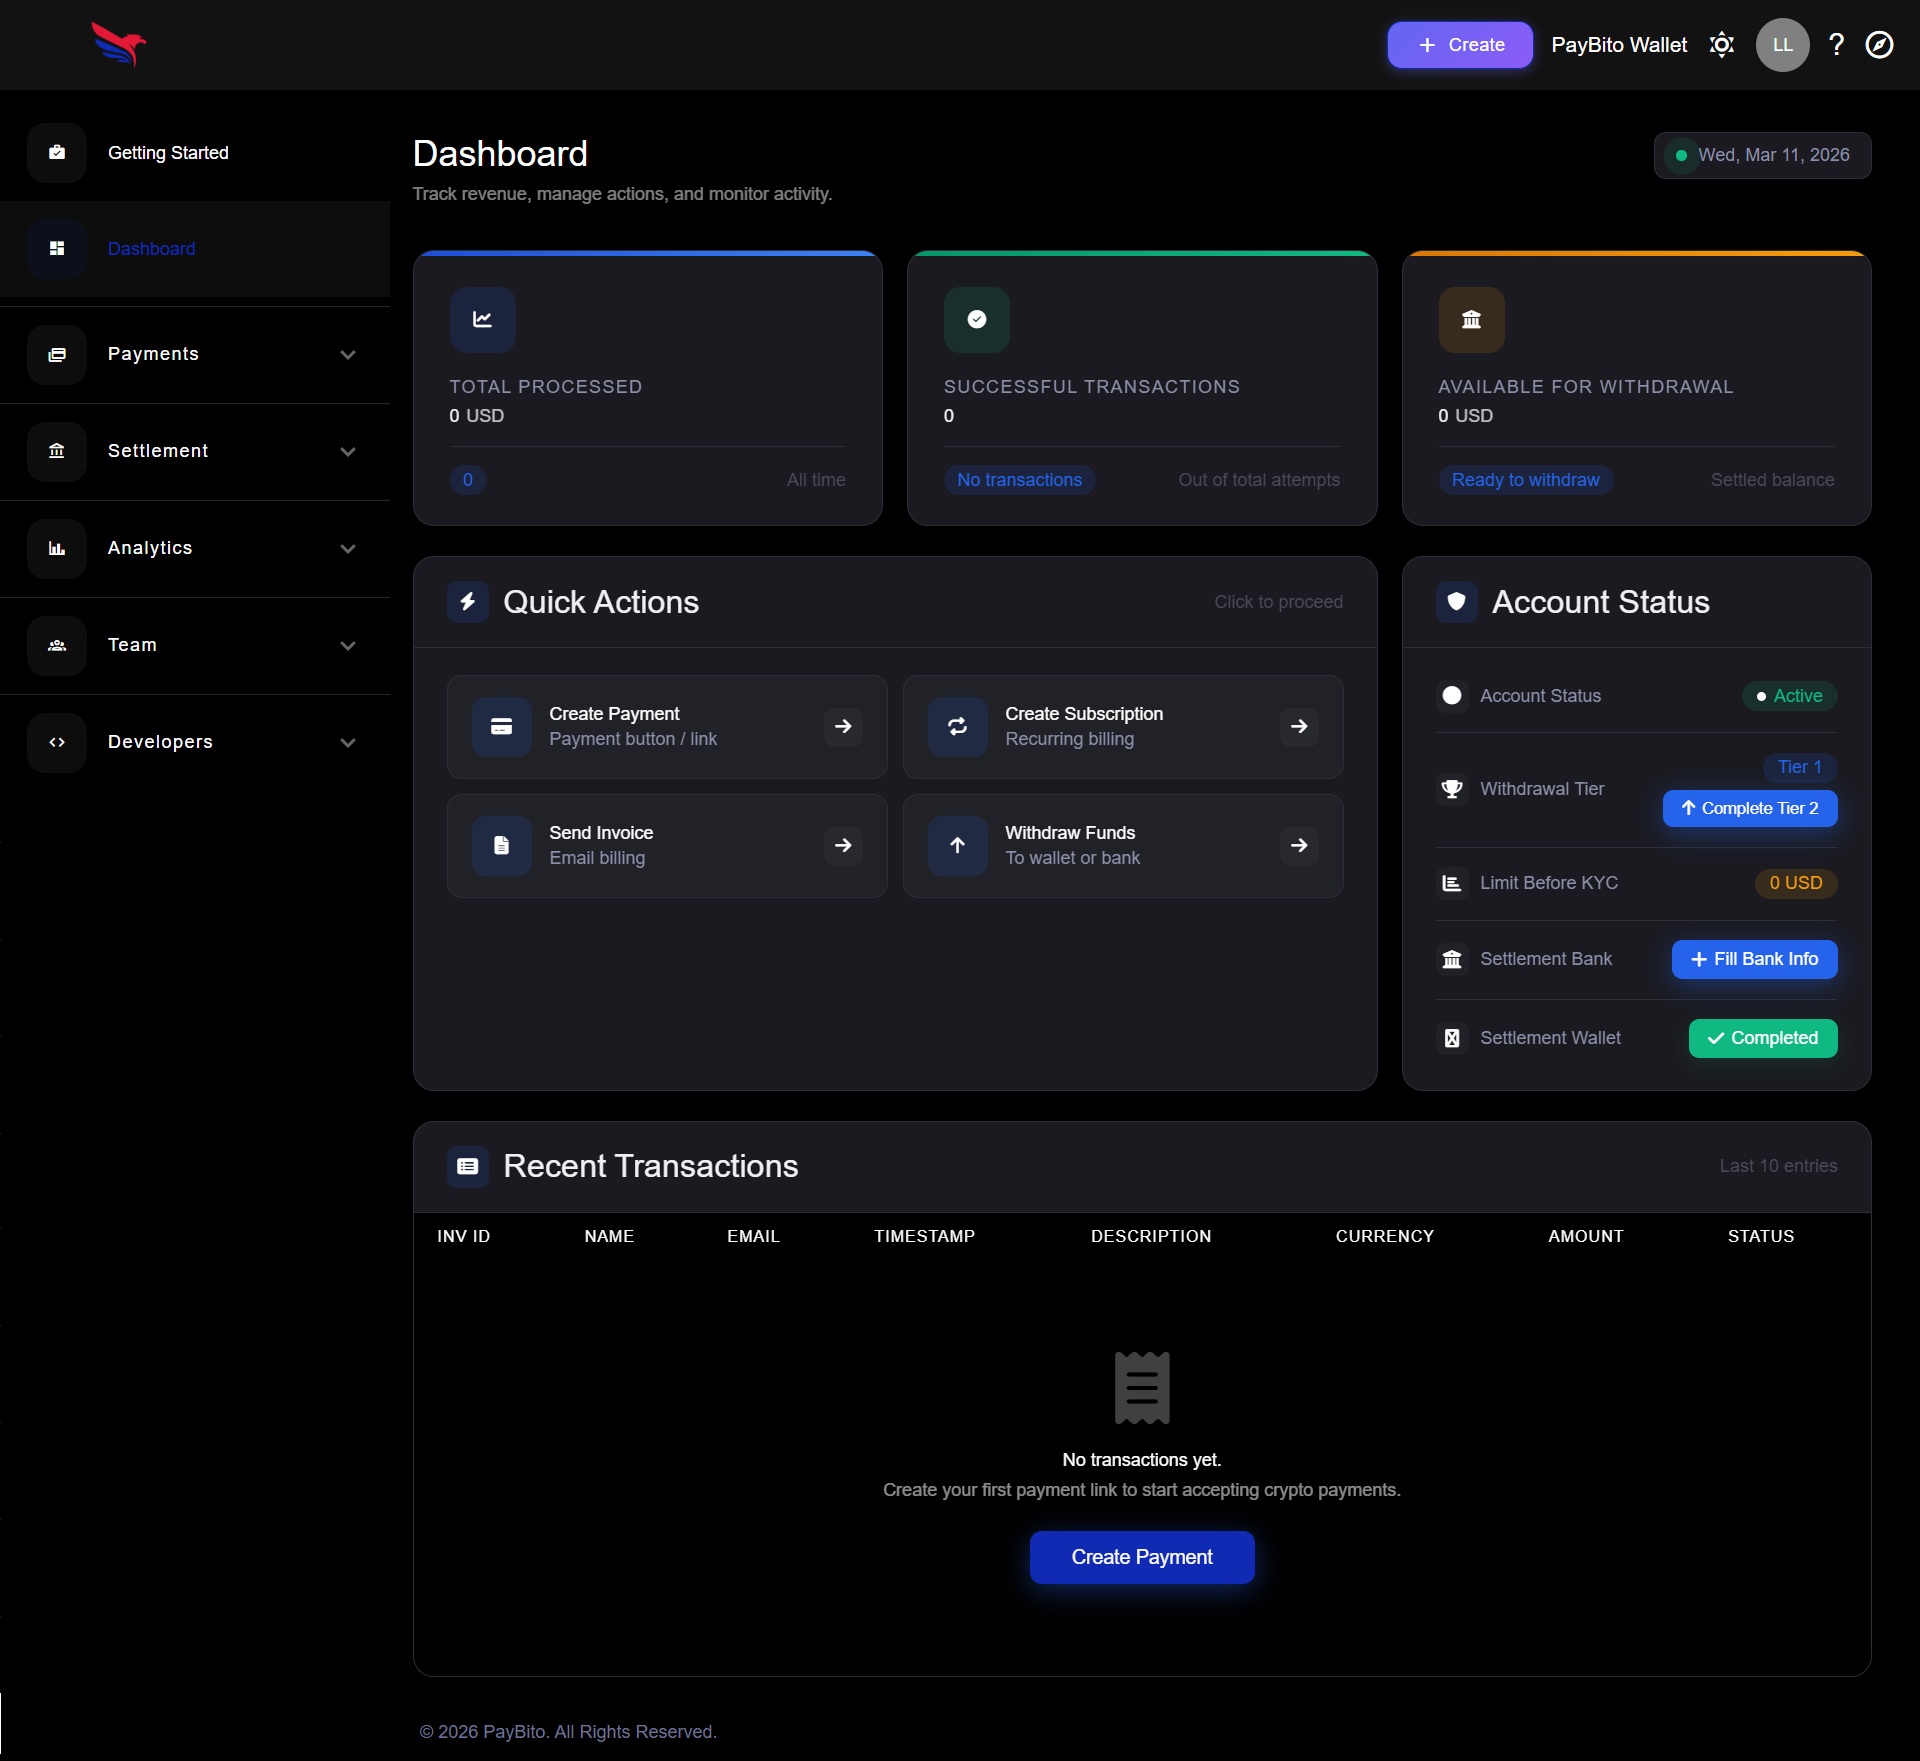
Task: Click the Create Subscription arrow button
Action: pyautogui.click(x=1299, y=727)
